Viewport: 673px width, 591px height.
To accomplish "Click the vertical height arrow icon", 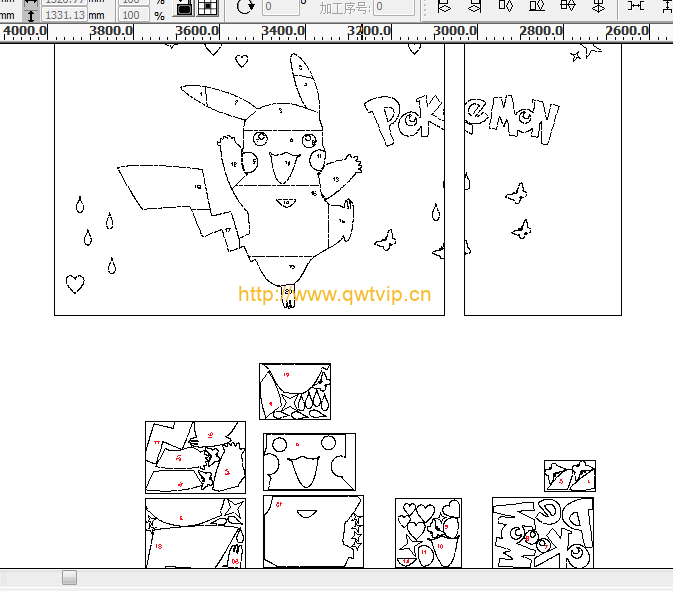I will click(x=31, y=16).
